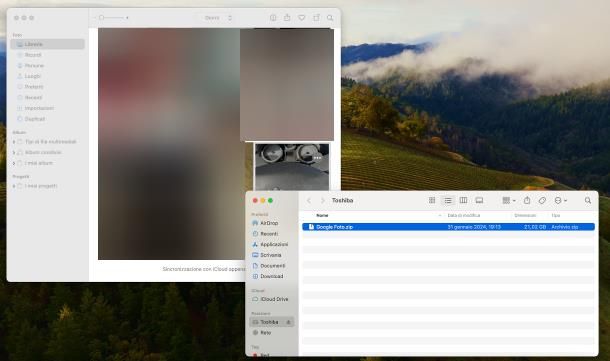Expand Tipi di file multimediali folder

coord(14,142)
